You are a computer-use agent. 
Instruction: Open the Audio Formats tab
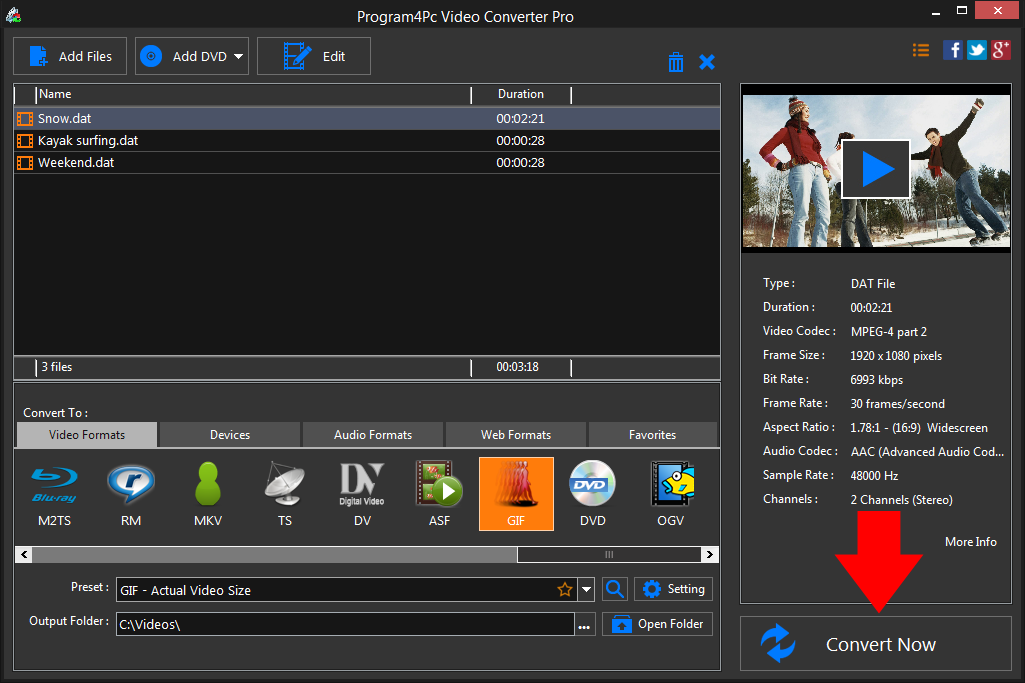click(373, 435)
